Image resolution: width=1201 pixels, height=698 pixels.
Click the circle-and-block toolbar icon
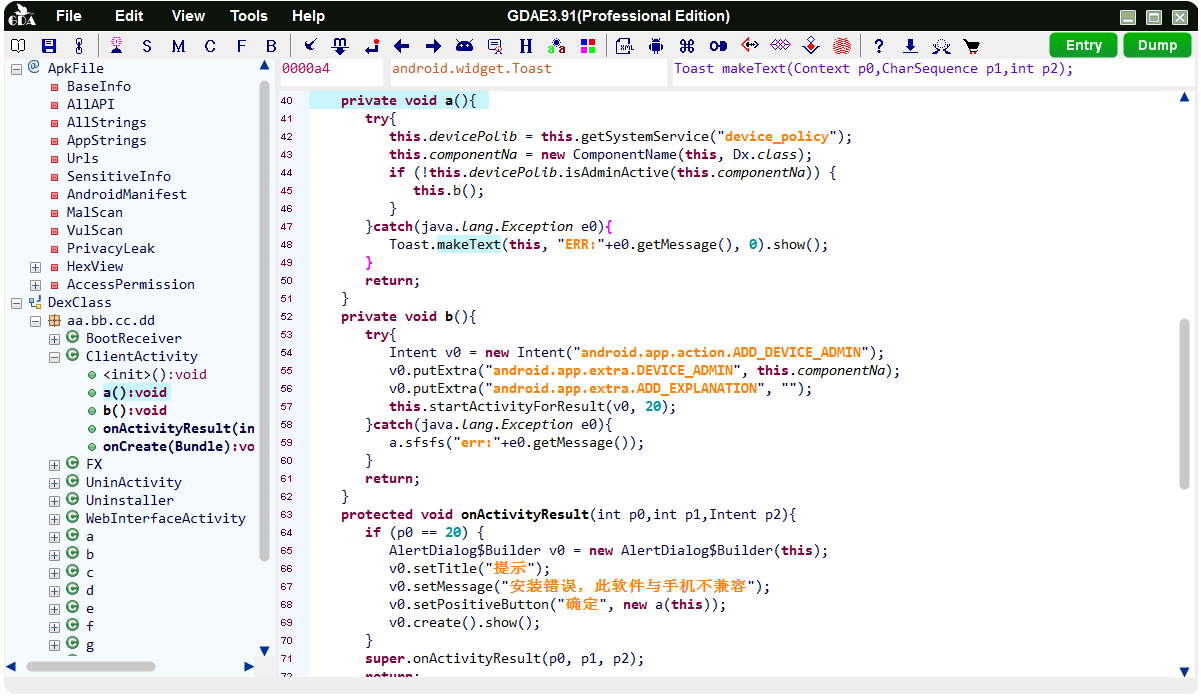tap(718, 46)
